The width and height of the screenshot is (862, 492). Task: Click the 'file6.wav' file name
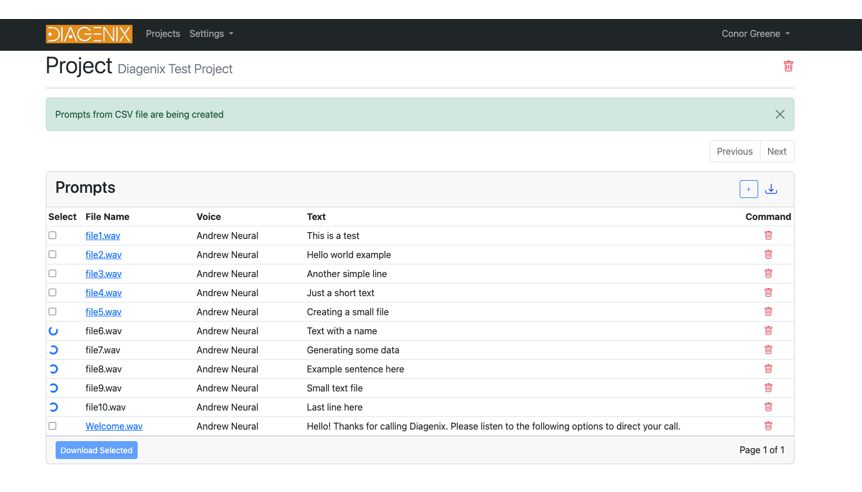pos(103,331)
